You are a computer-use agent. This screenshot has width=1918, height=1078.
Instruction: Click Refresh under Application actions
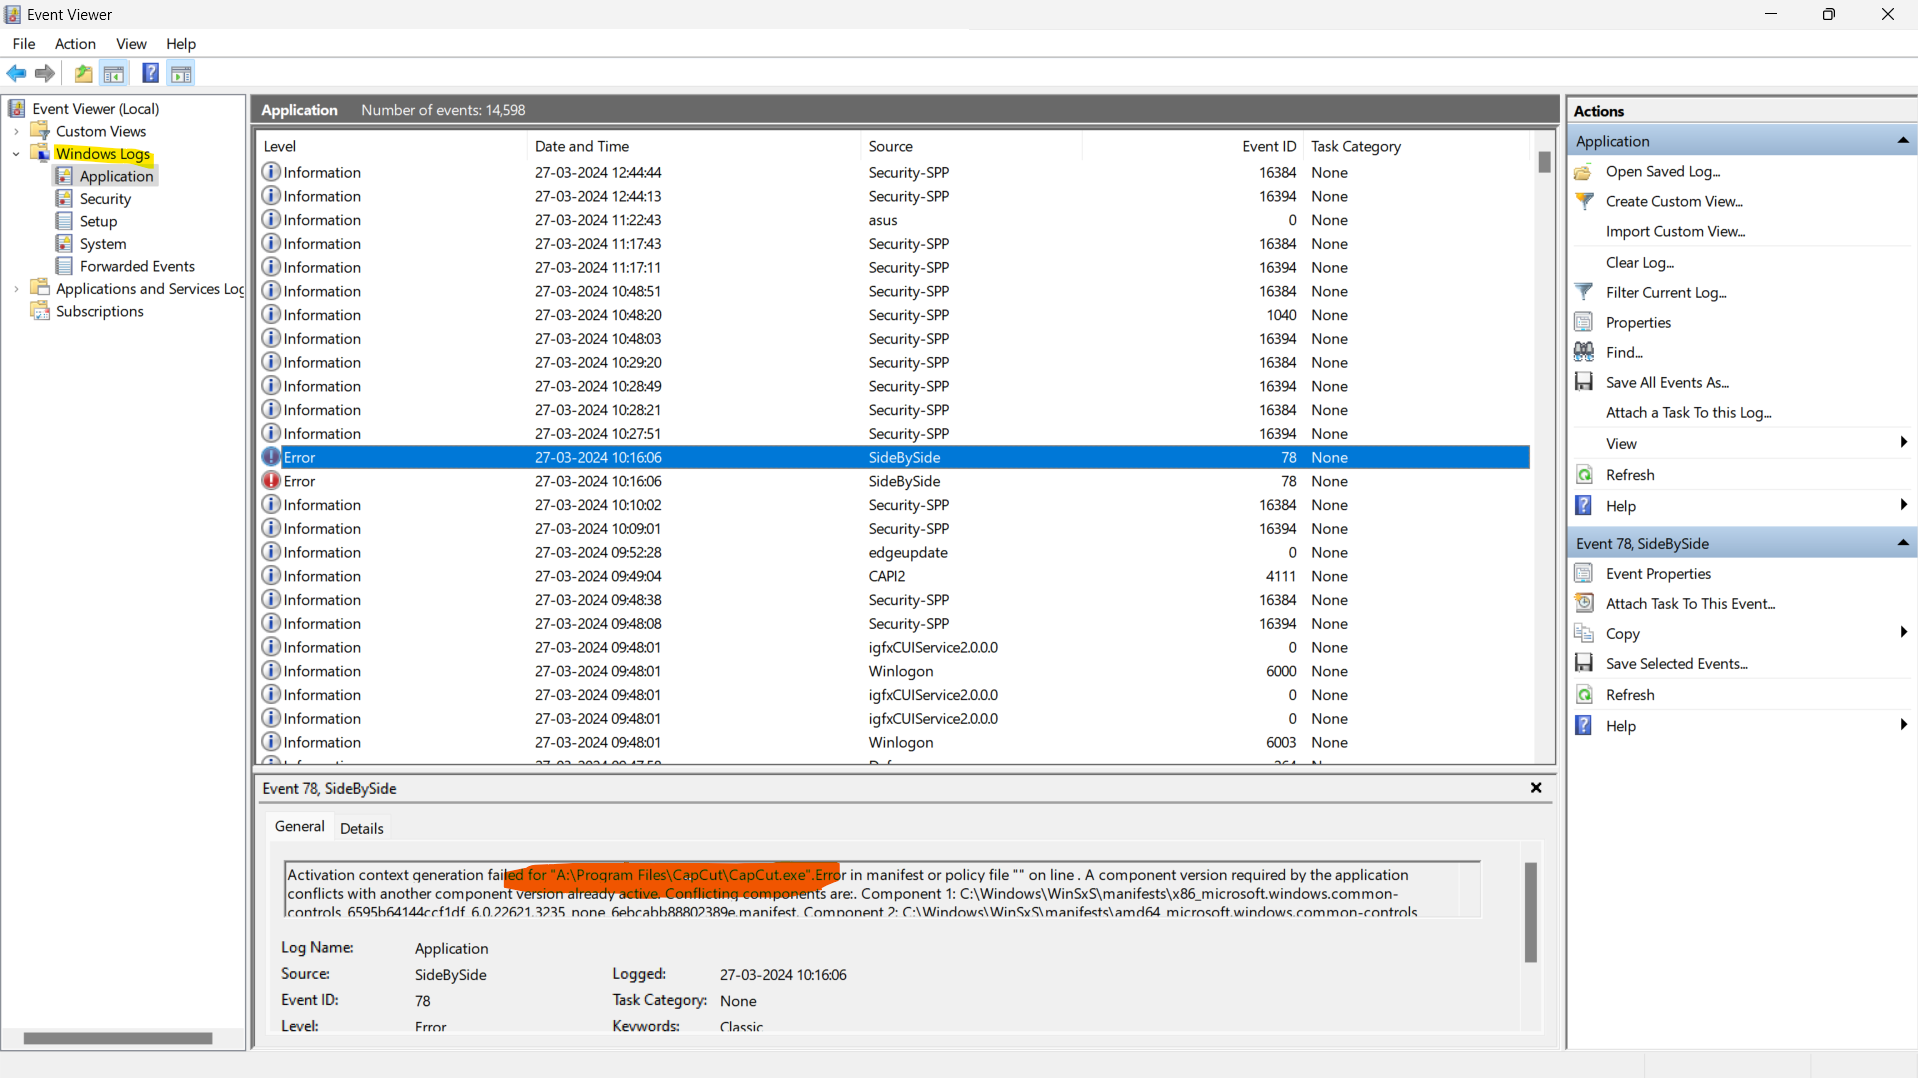point(1630,474)
